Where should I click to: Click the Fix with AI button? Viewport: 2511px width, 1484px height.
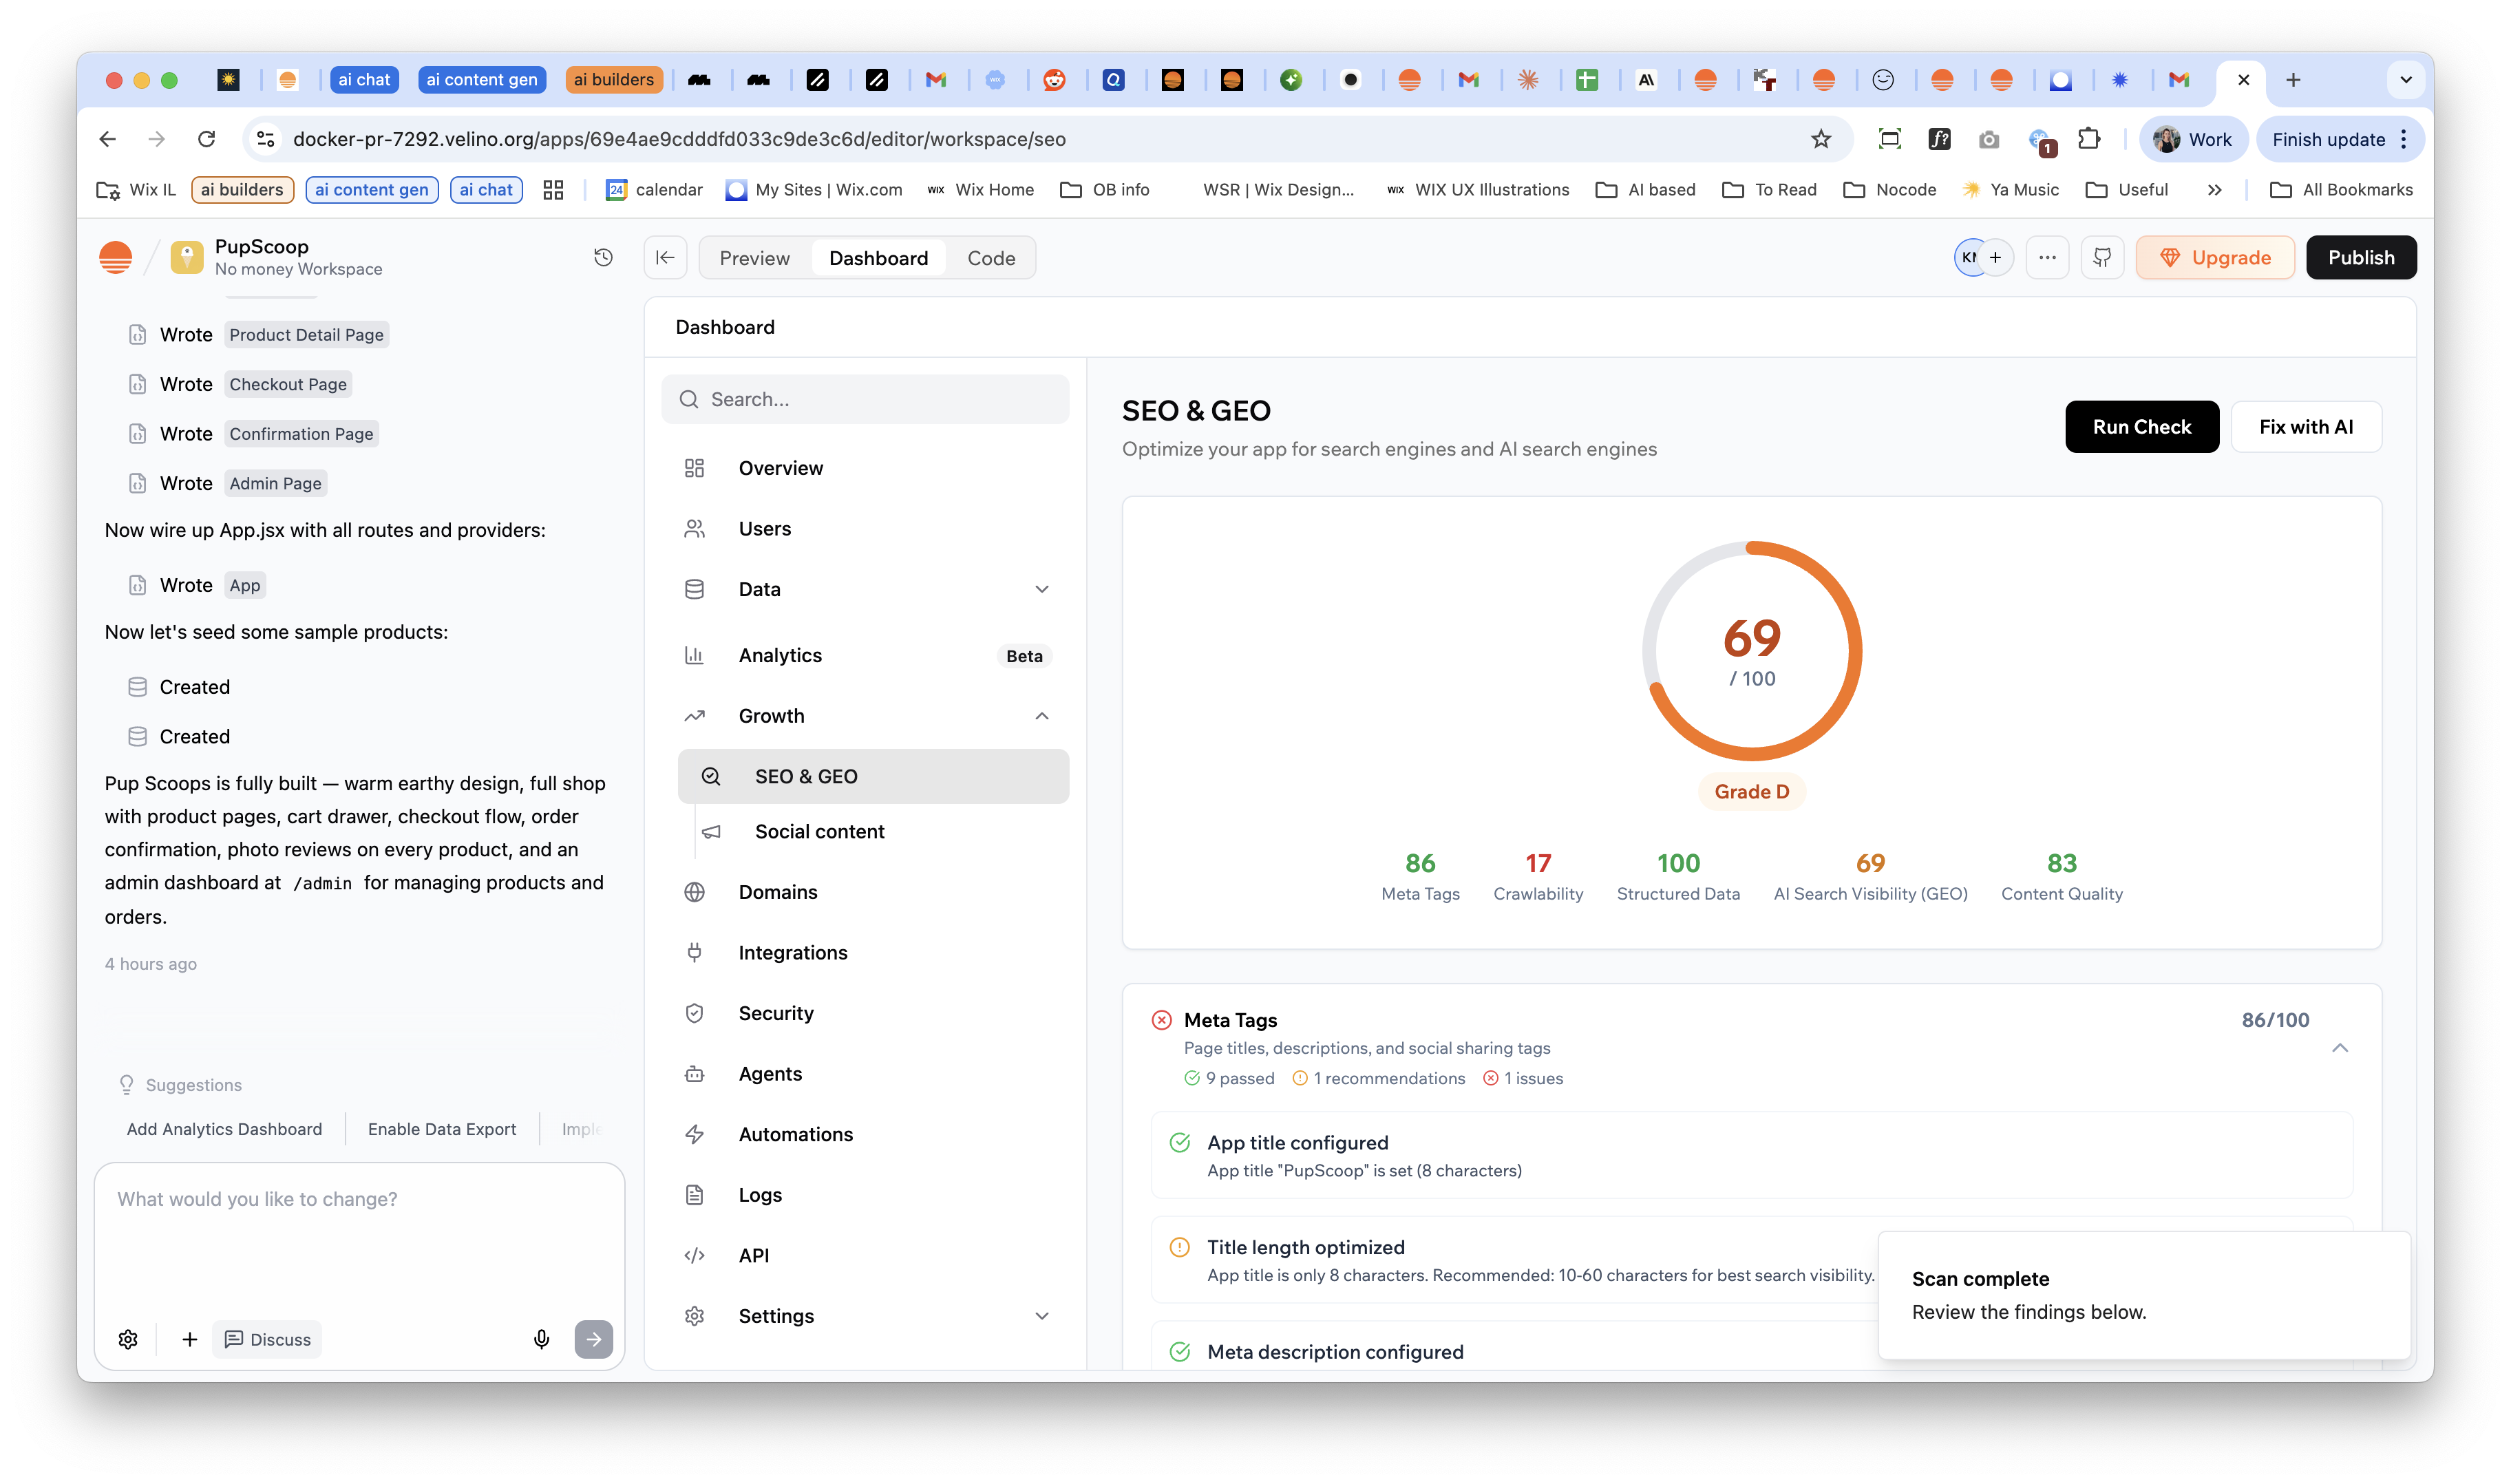click(2306, 427)
